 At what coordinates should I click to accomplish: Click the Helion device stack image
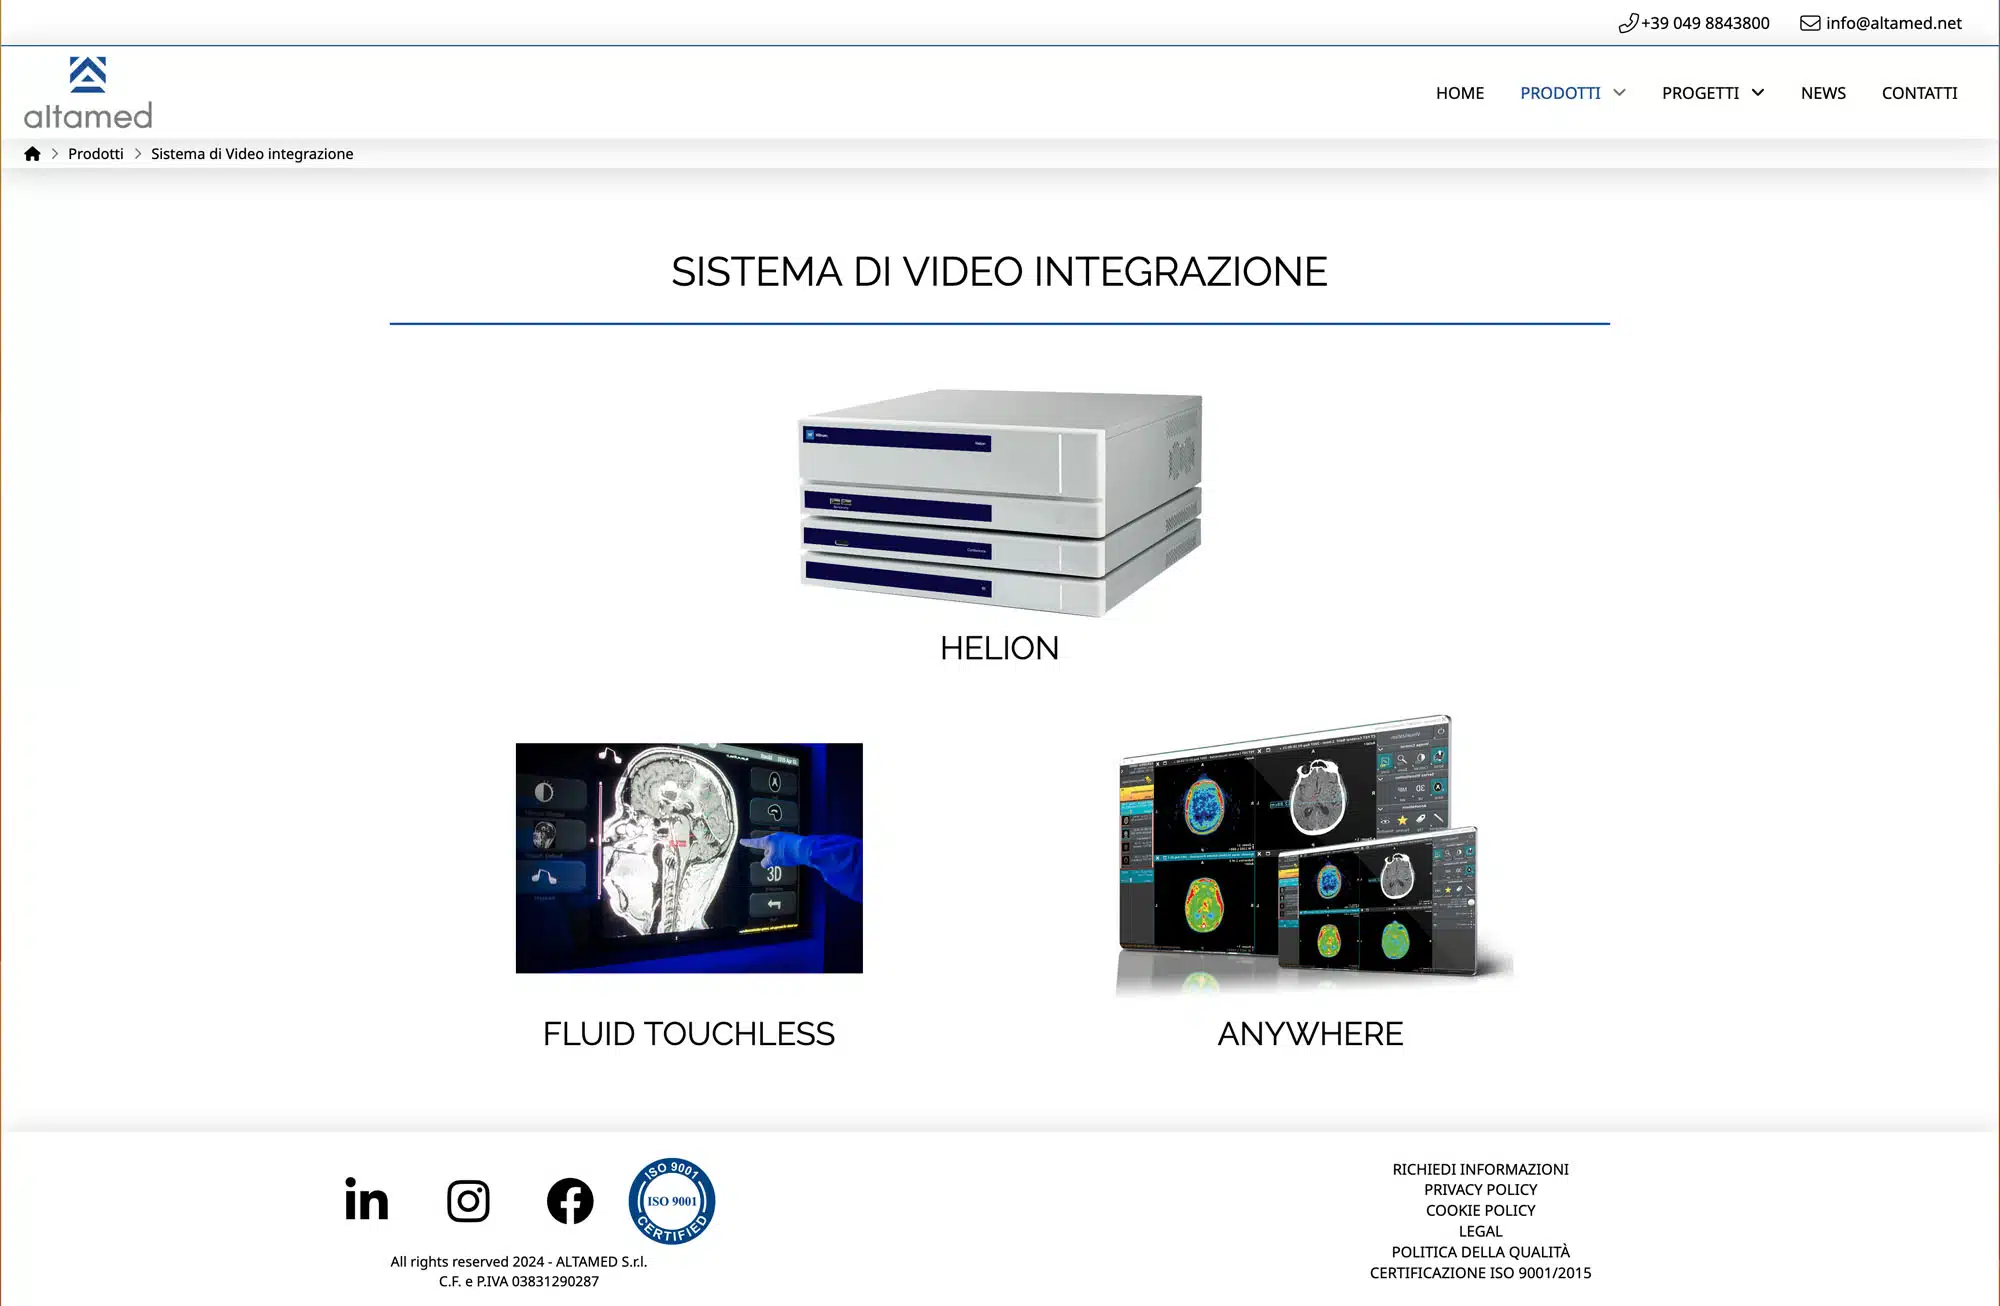[1000, 502]
